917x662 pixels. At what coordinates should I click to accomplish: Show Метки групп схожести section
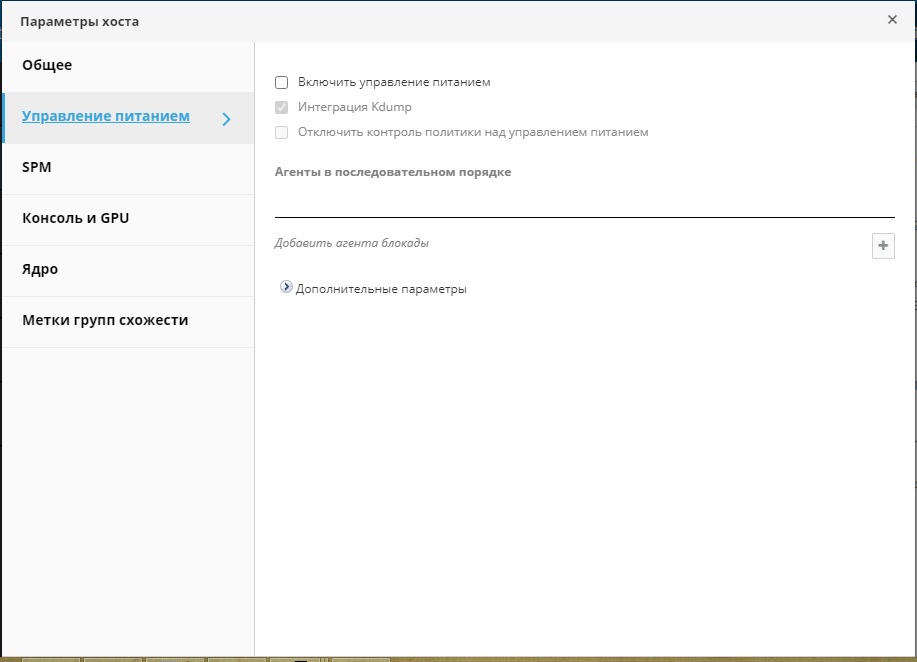coord(105,321)
